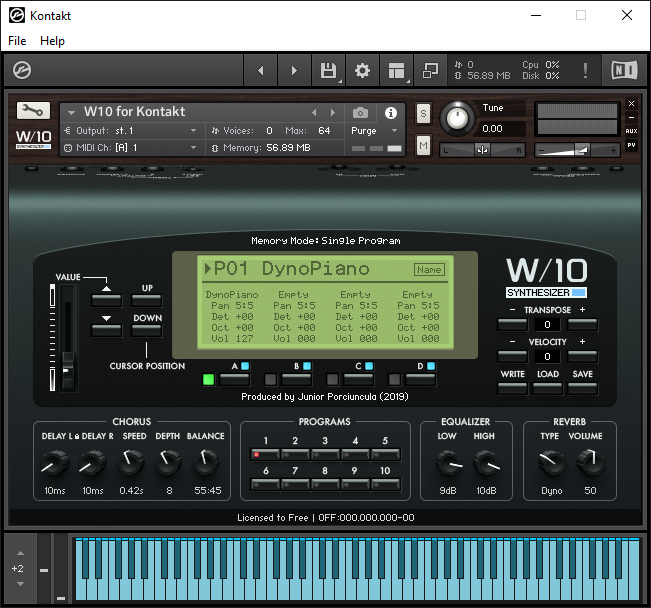The width and height of the screenshot is (651, 608).
Task: Click the SAVE button
Action: tap(582, 388)
